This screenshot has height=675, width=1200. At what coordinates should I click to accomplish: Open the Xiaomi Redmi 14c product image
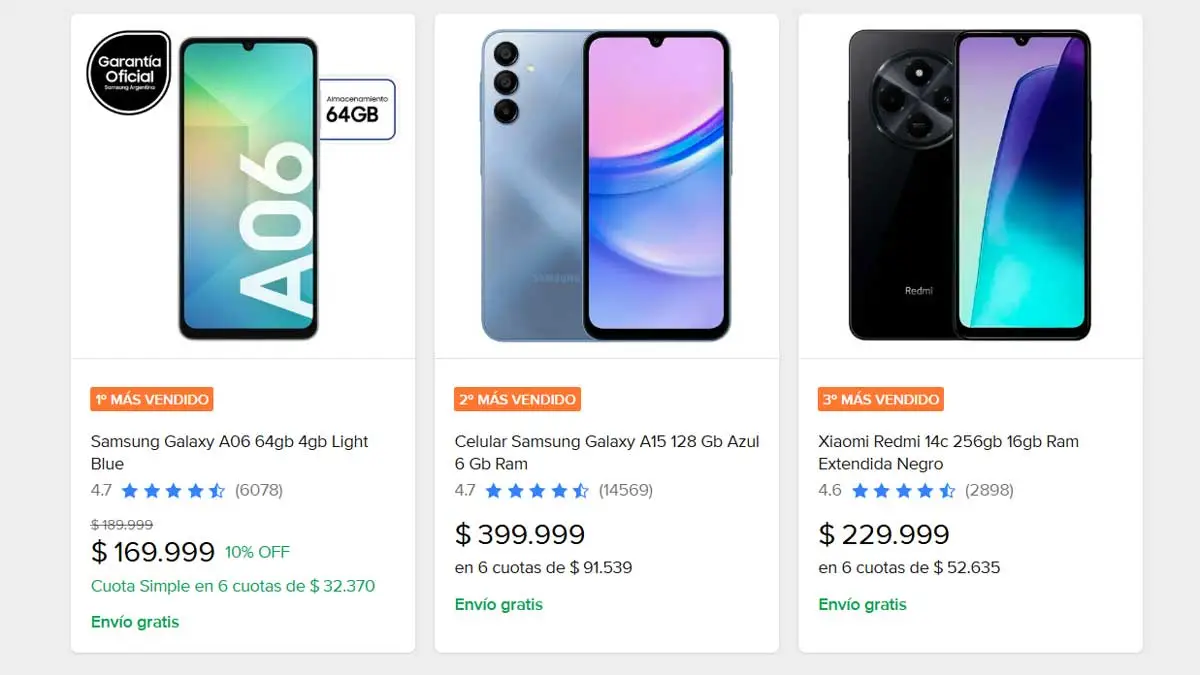tap(969, 185)
